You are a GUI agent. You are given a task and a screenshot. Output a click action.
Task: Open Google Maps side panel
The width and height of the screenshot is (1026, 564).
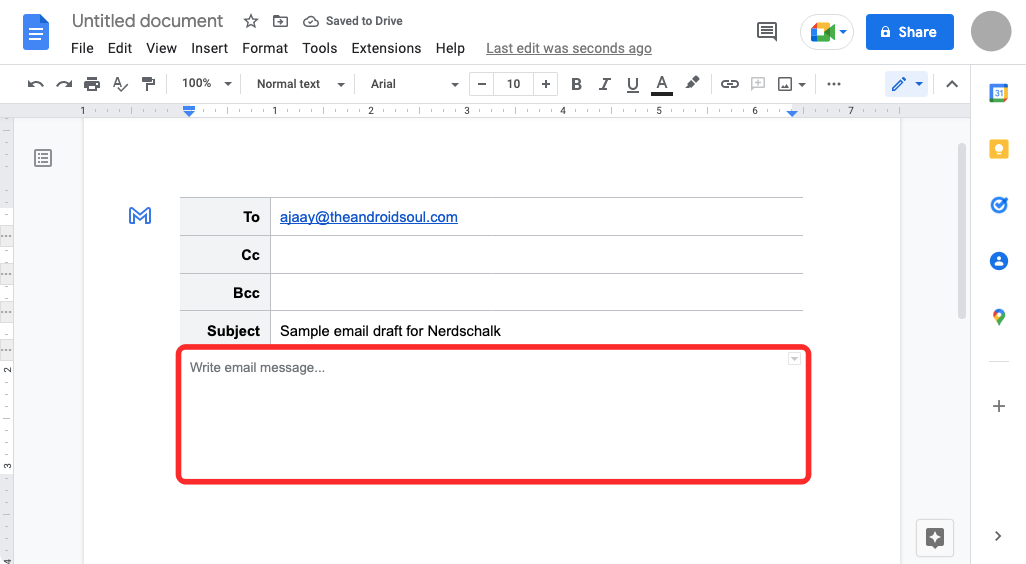(x=999, y=317)
